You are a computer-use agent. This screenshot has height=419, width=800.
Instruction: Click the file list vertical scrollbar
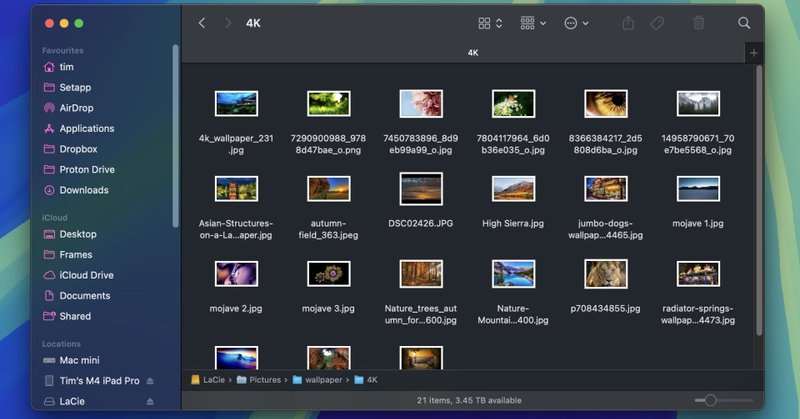click(x=759, y=200)
